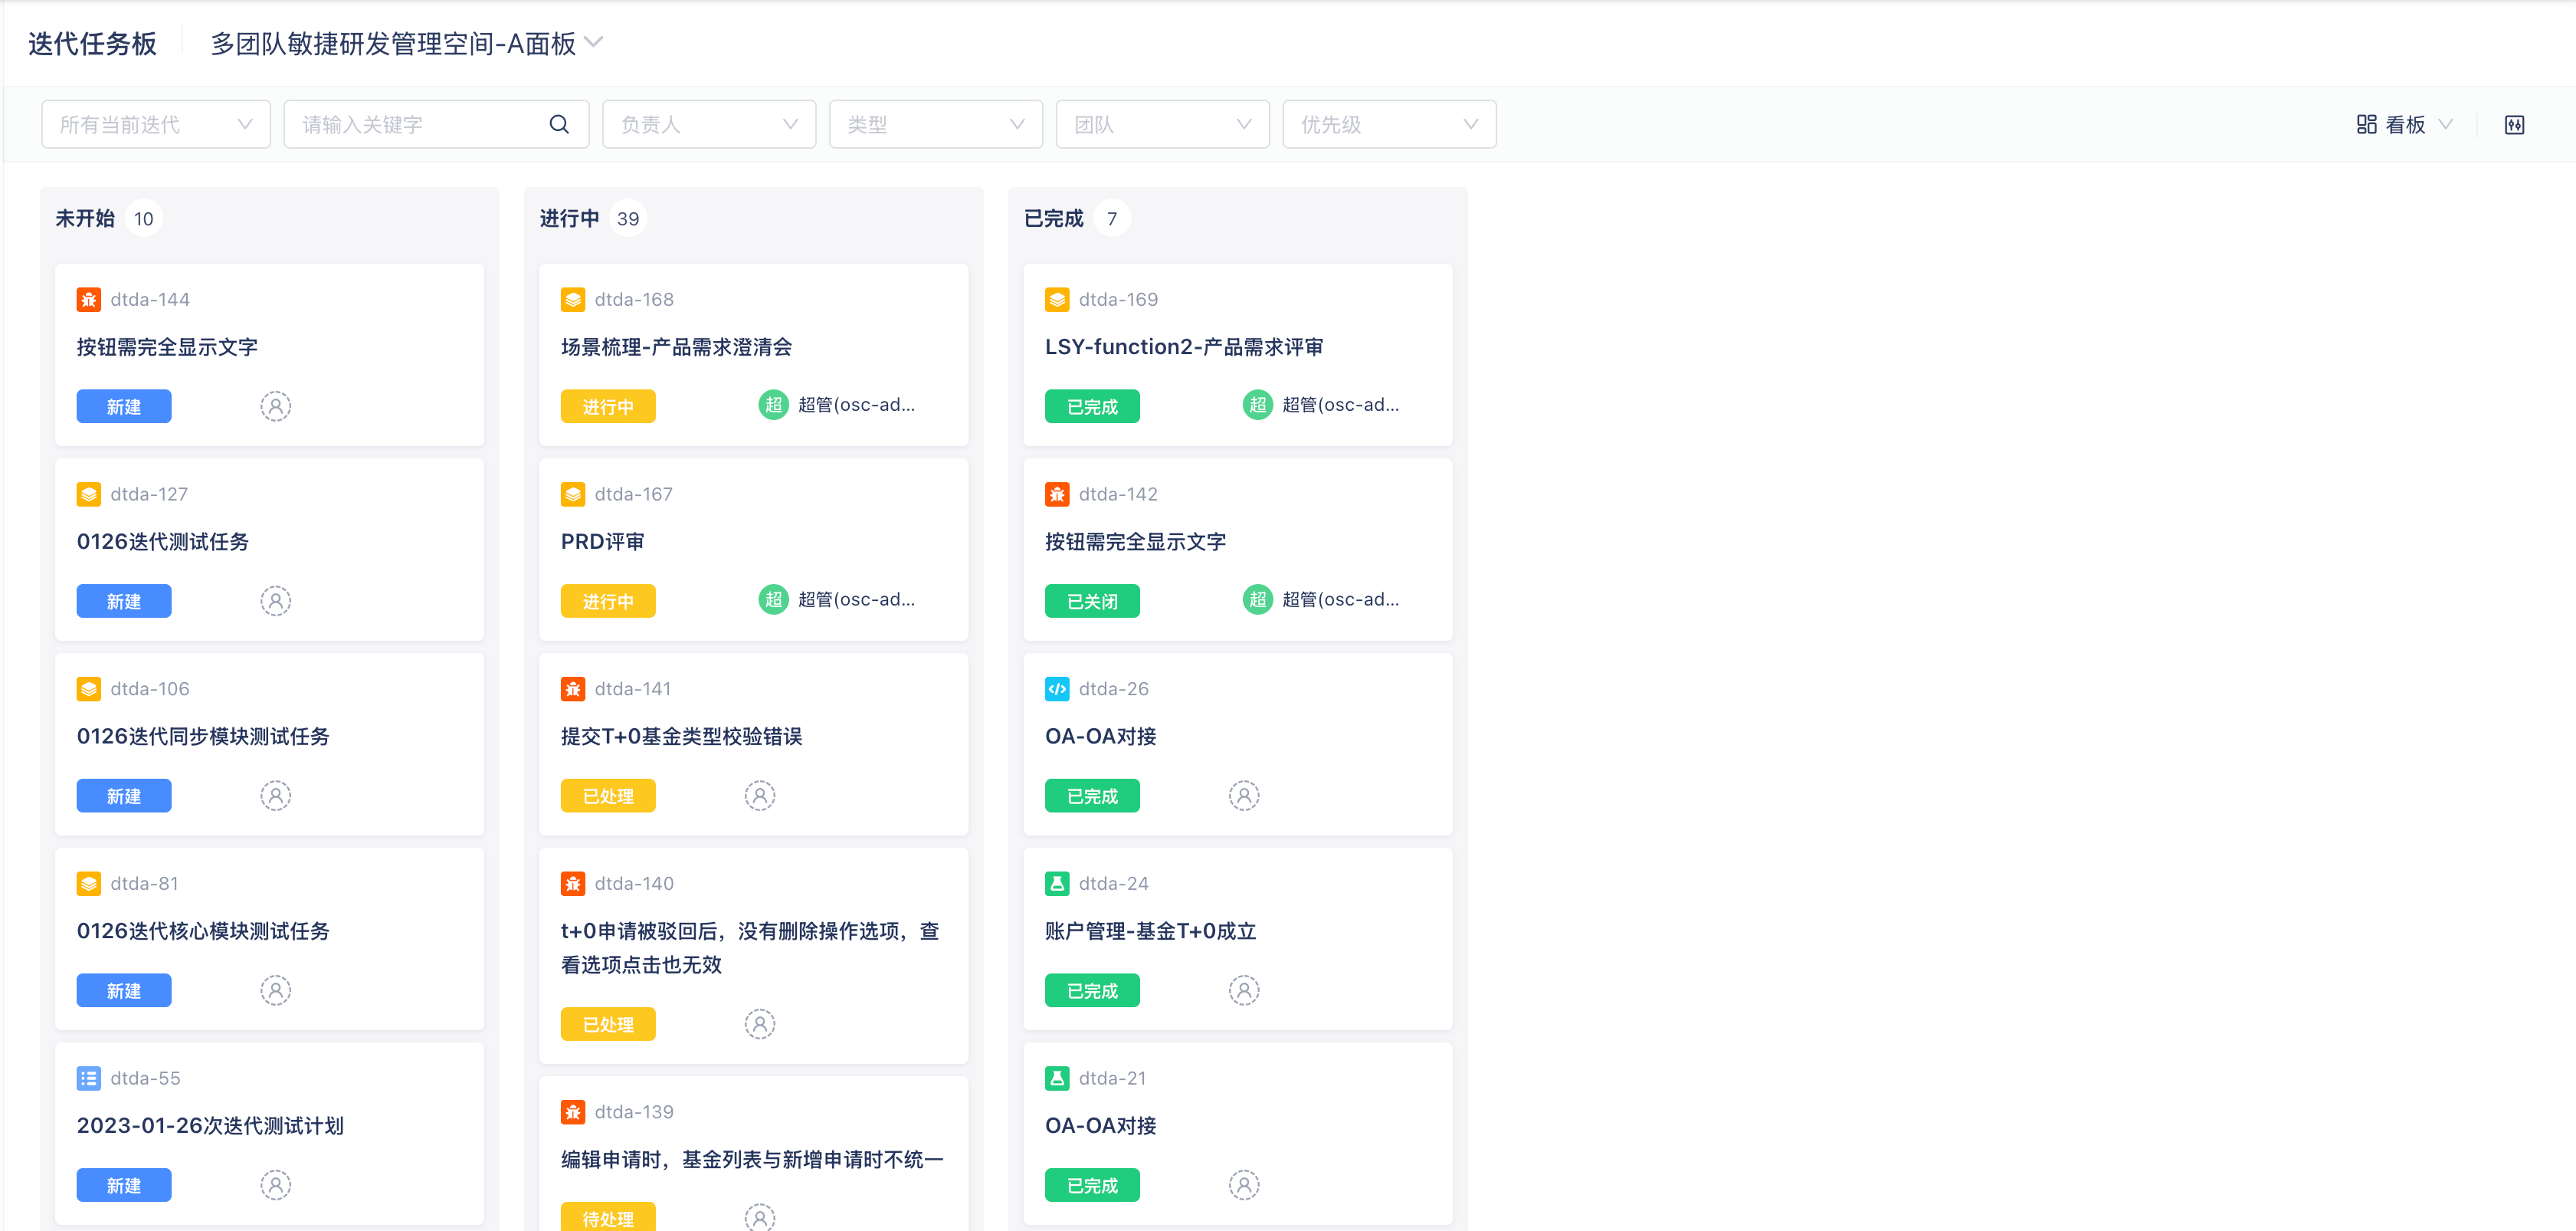This screenshot has height=1231, width=2576.
Task: Click the test flask icon on dtda-24
Action: point(1057,883)
